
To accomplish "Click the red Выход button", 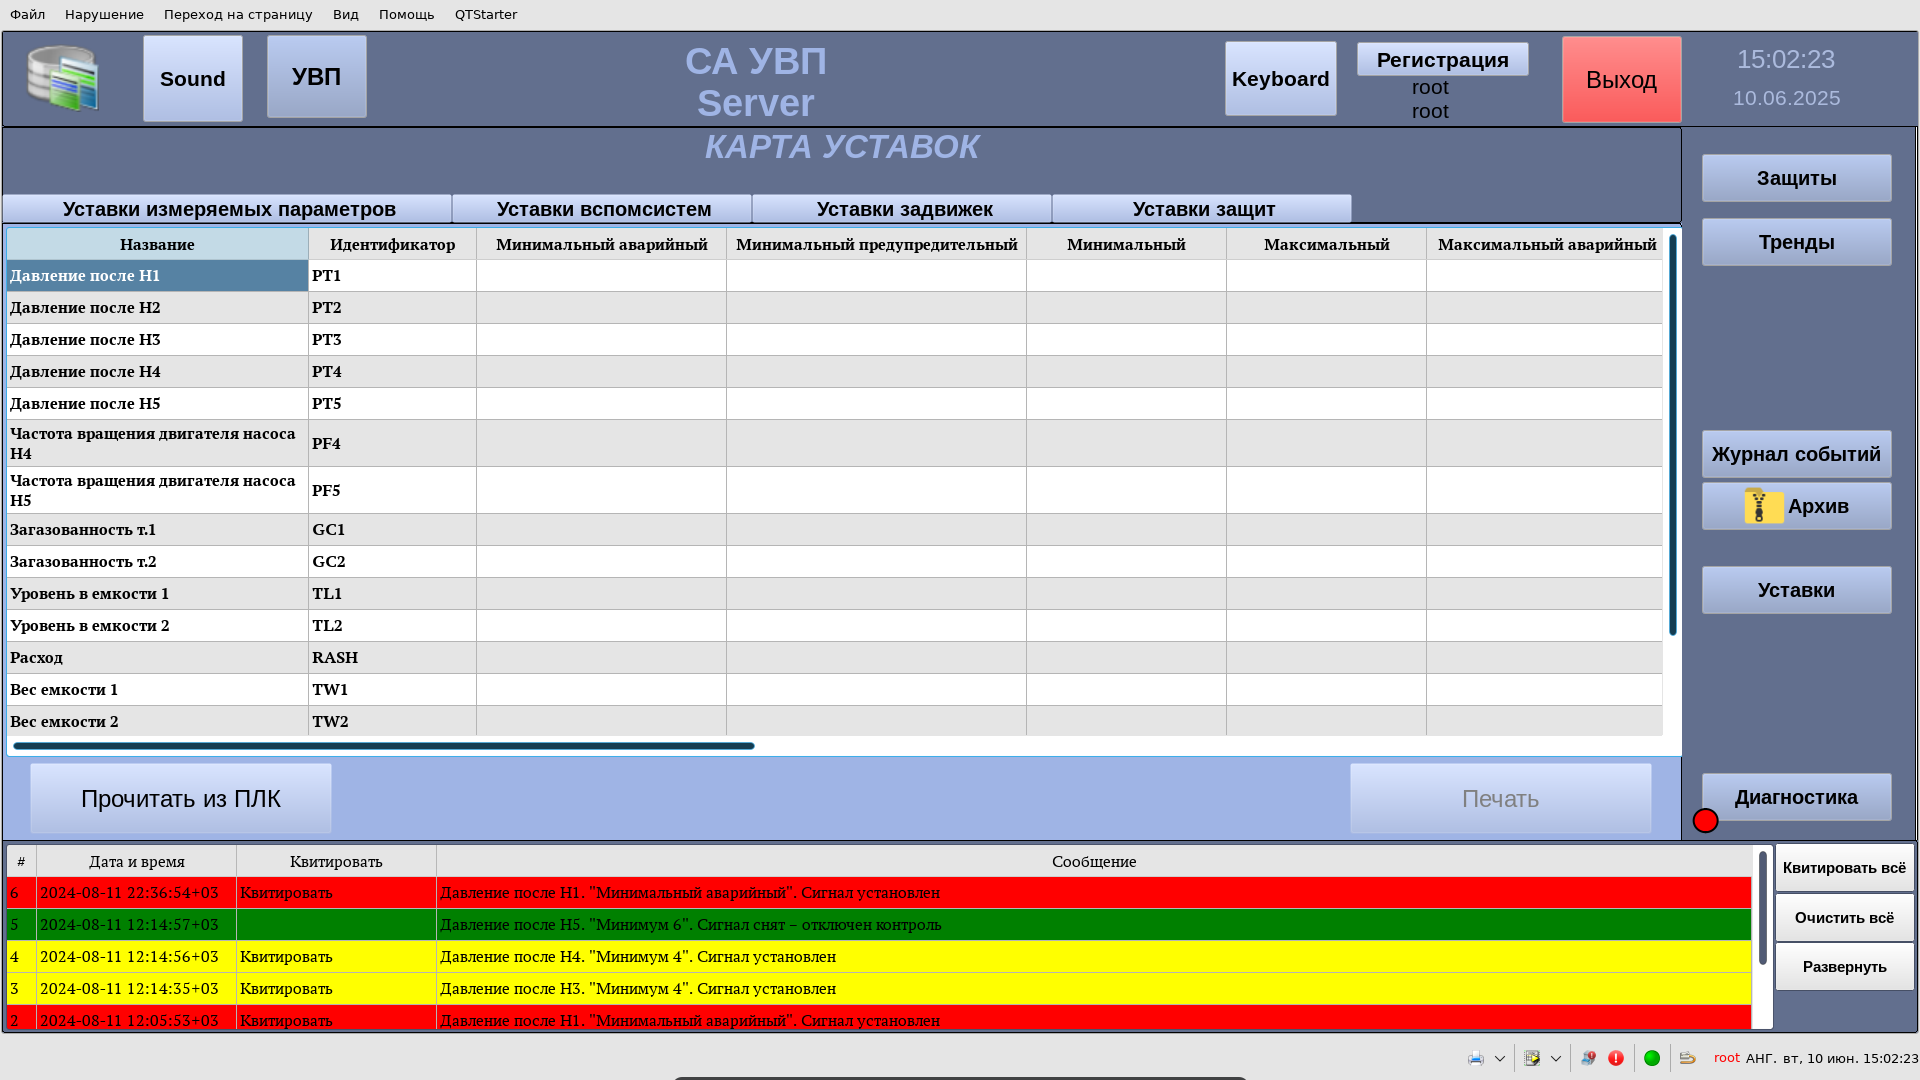I will 1622,80.
